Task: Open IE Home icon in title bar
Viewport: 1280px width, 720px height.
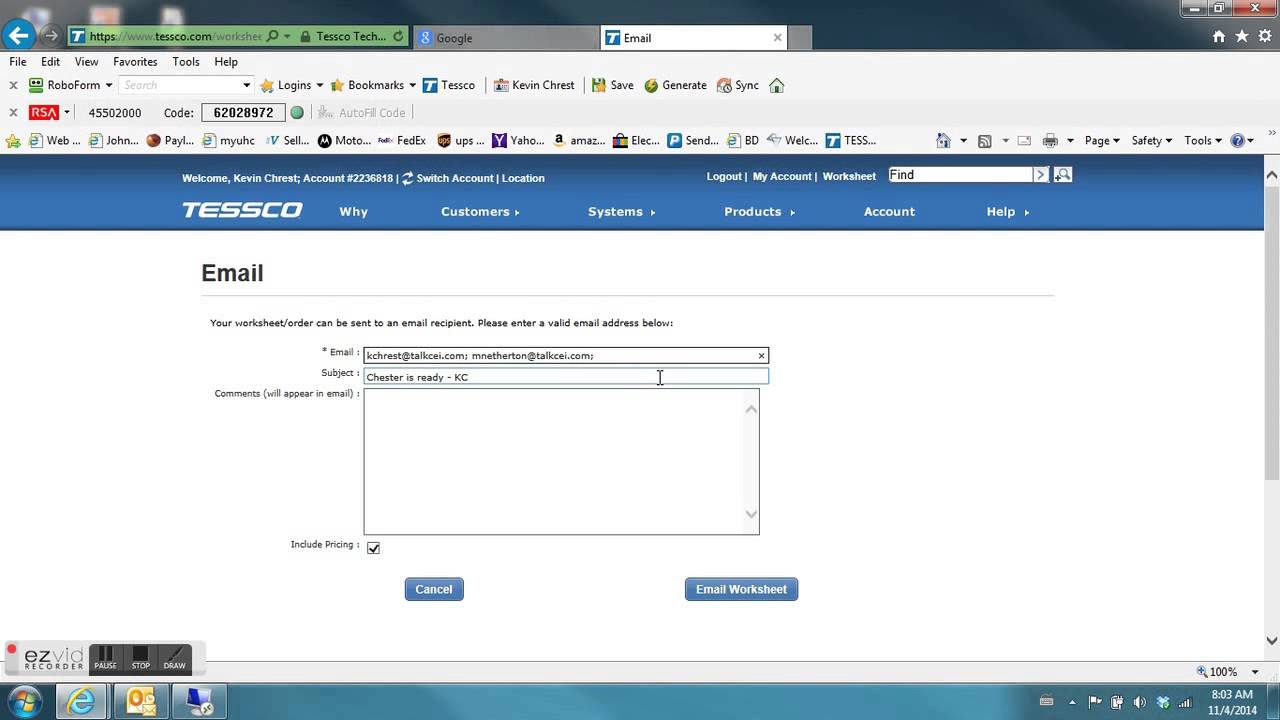Action: (1219, 36)
